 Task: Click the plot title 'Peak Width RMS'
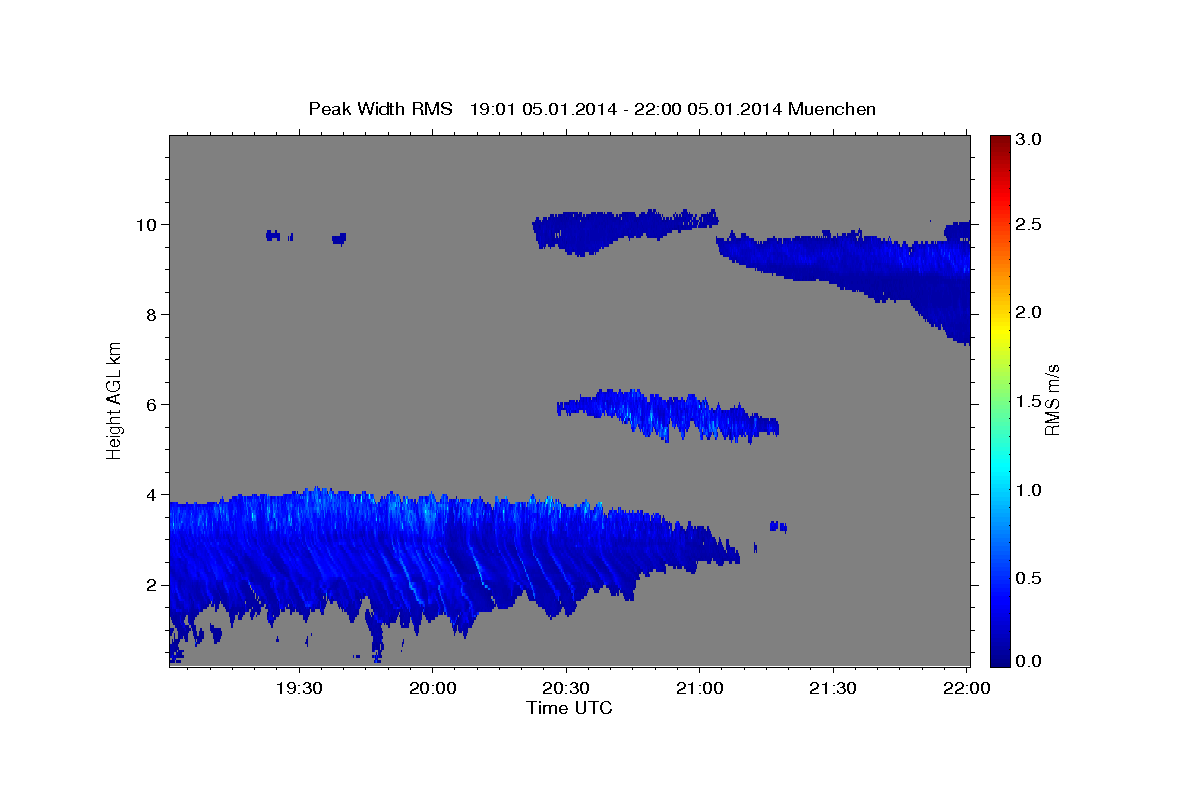[x=381, y=108]
